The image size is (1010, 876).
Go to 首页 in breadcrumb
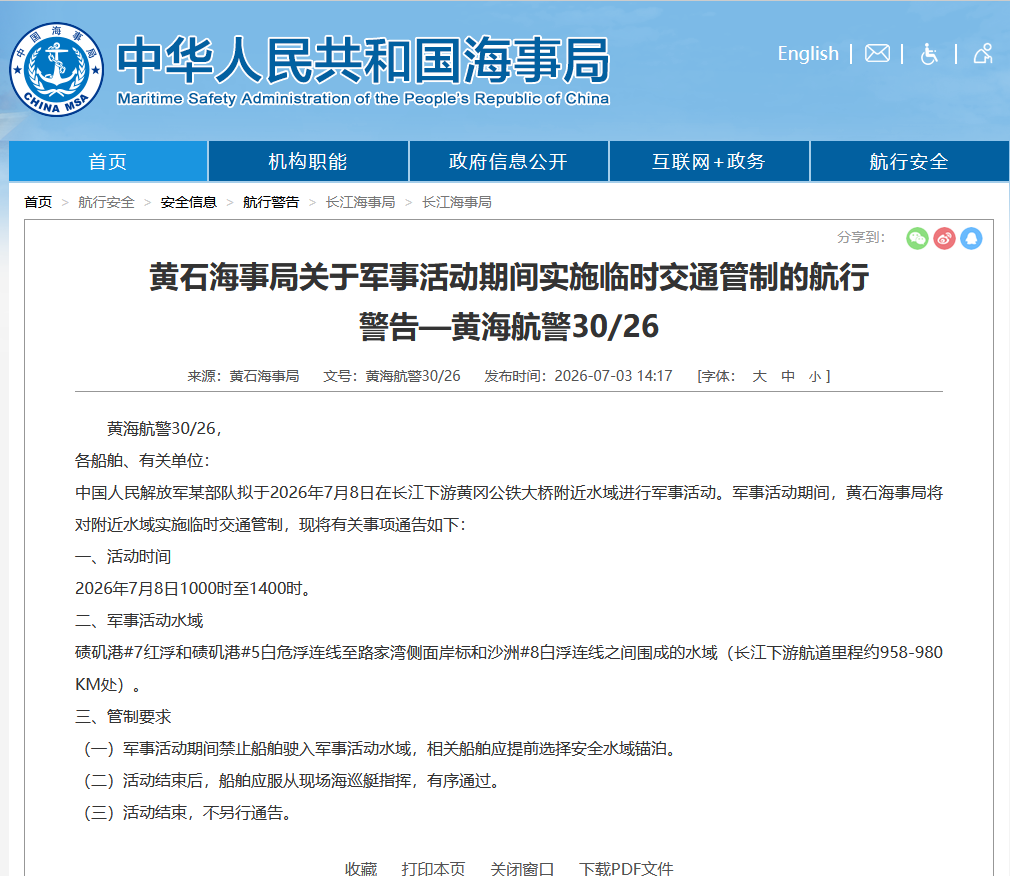tap(38, 202)
